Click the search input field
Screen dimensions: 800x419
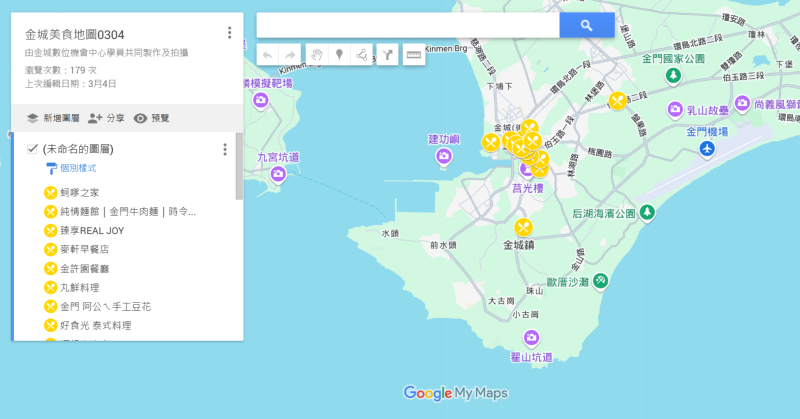pos(408,25)
